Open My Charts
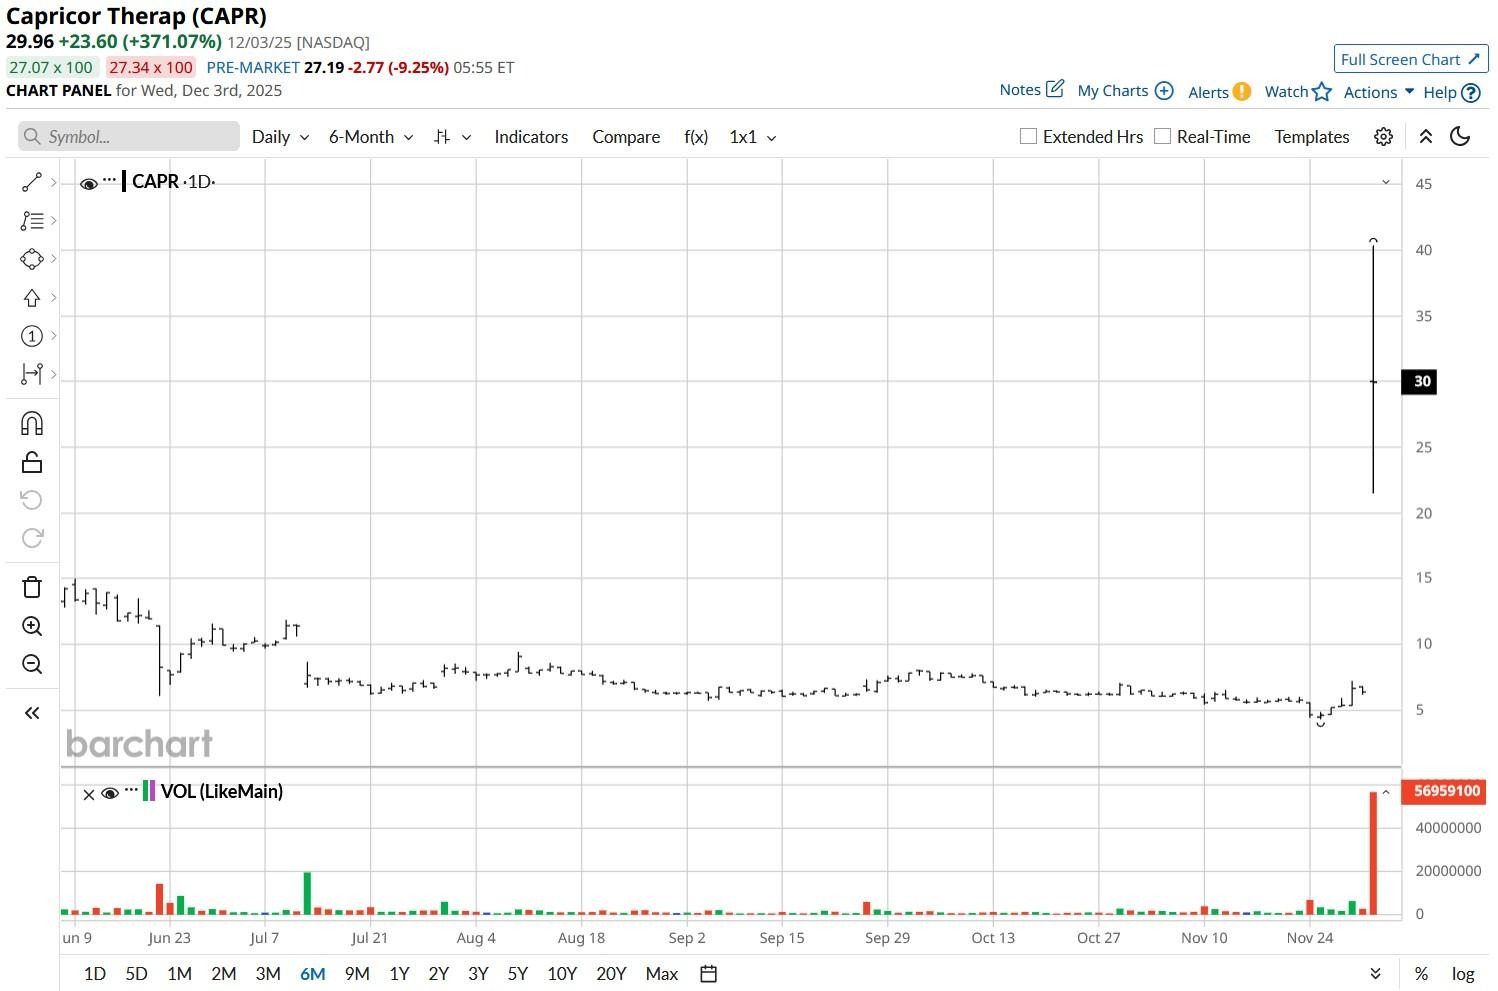The width and height of the screenshot is (1498, 991). (1125, 91)
